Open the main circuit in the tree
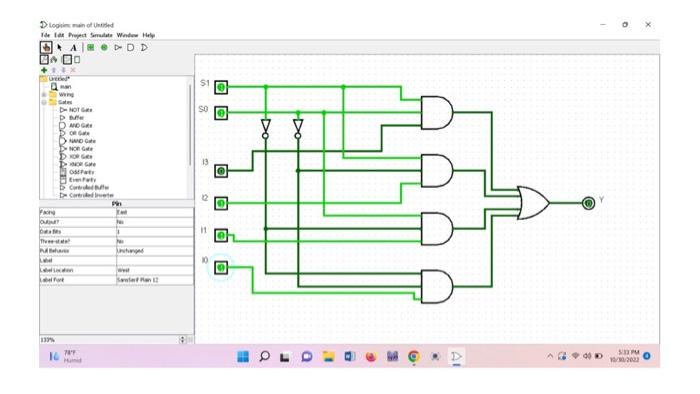This screenshot has height=394, width=700. pyautogui.click(x=61, y=87)
